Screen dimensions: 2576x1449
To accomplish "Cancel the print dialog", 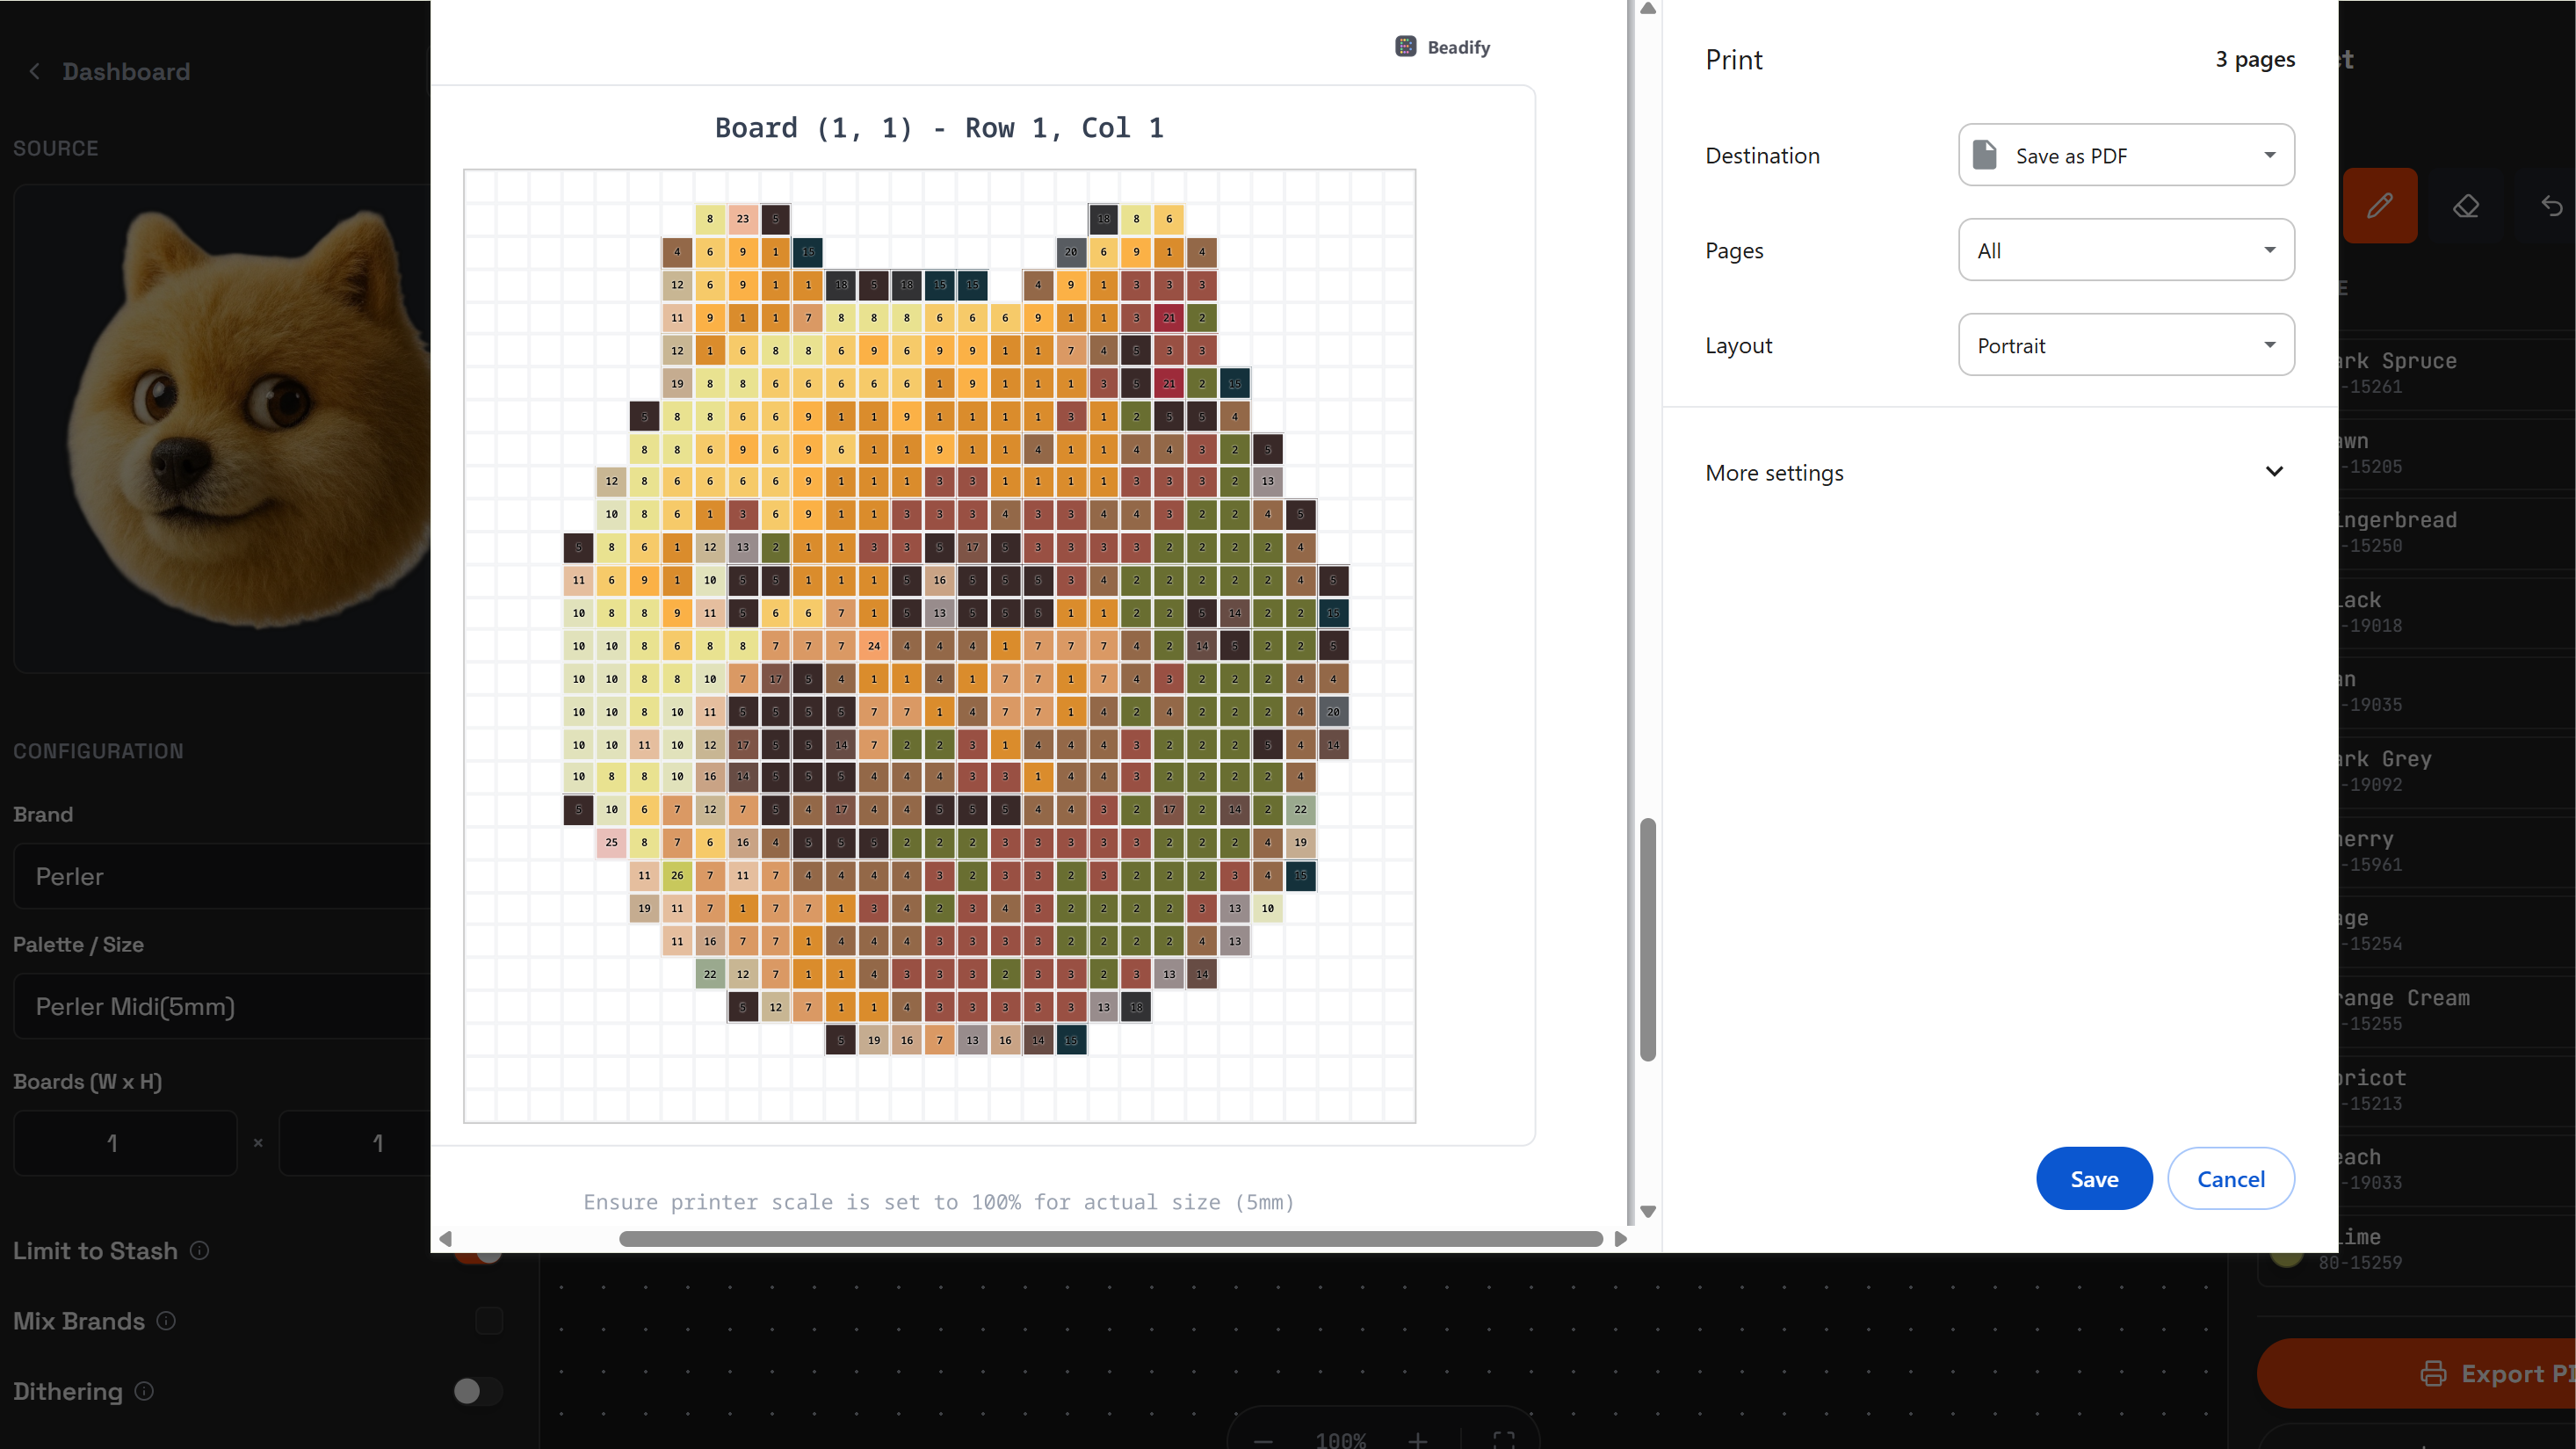I will tap(2230, 1178).
